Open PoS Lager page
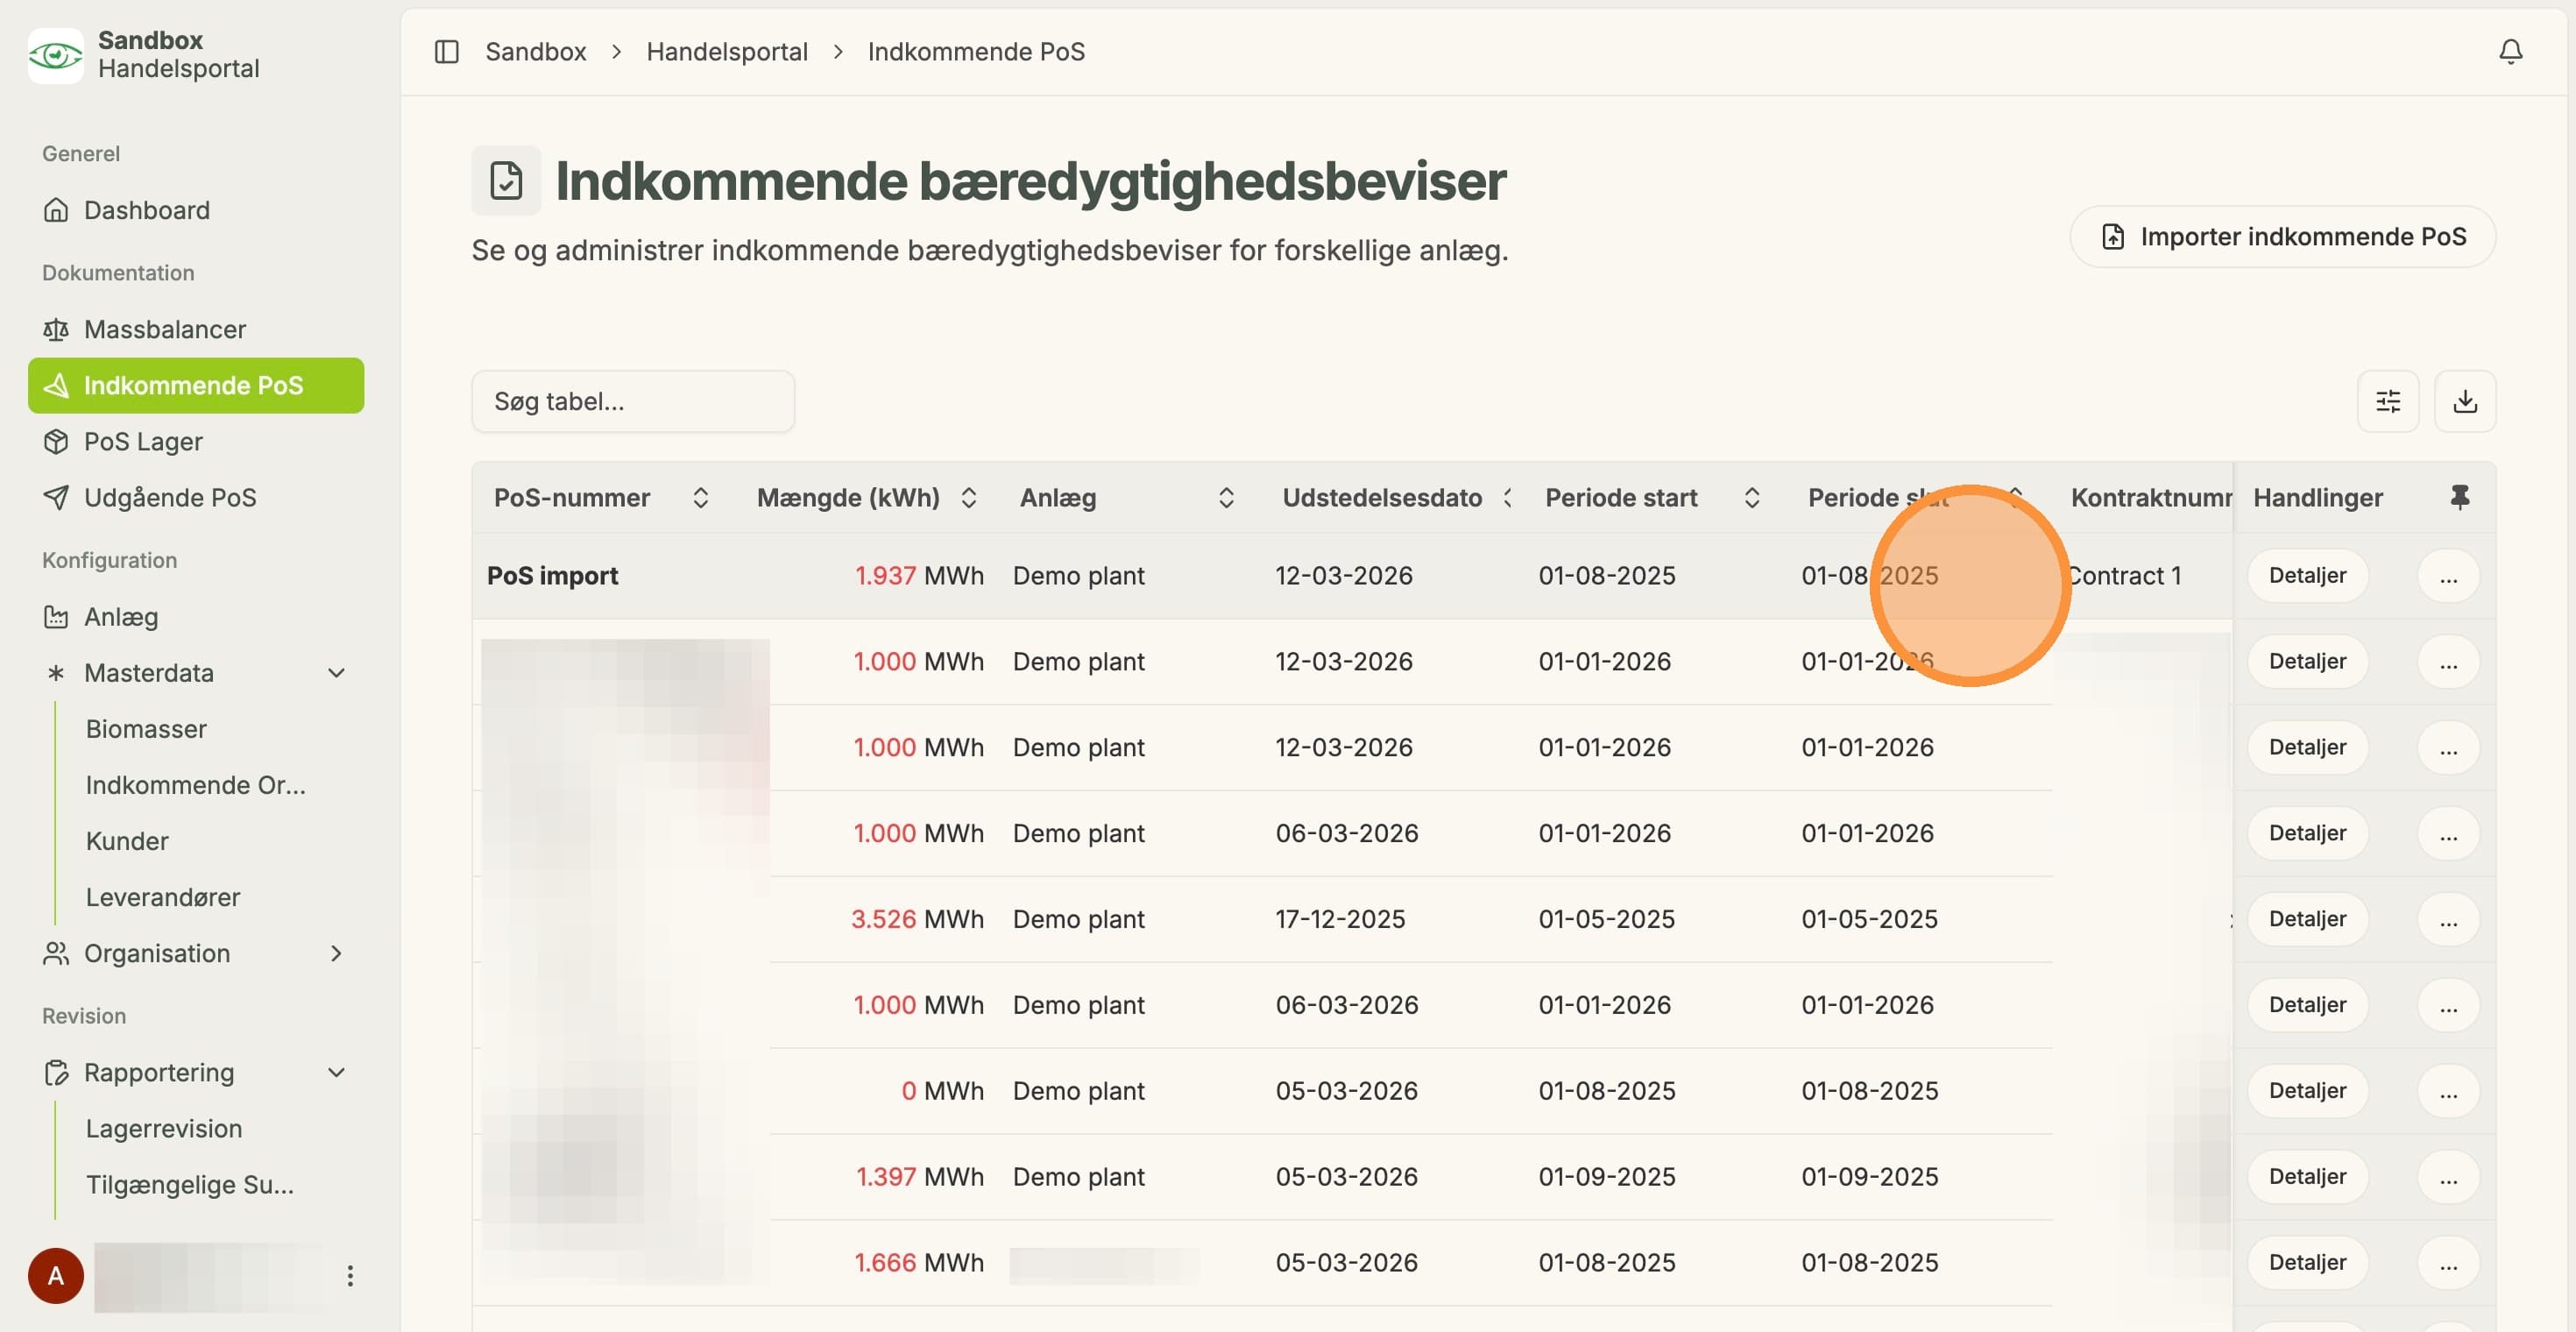This screenshot has height=1332, width=2576. click(196, 441)
